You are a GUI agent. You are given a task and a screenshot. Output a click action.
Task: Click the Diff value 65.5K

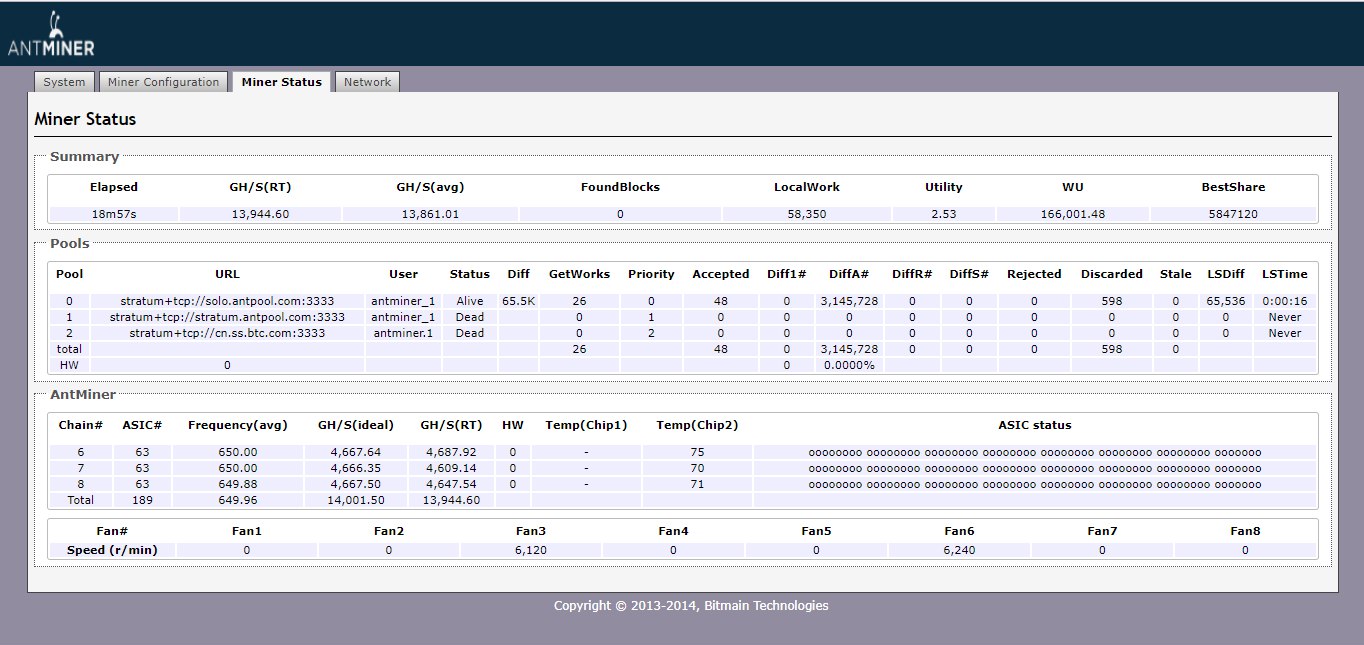519,301
